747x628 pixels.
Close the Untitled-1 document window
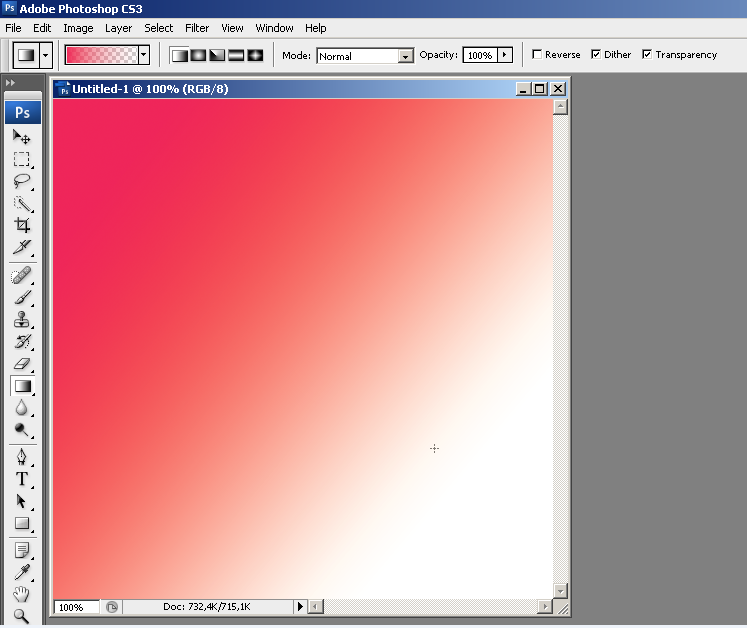coord(558,89)
